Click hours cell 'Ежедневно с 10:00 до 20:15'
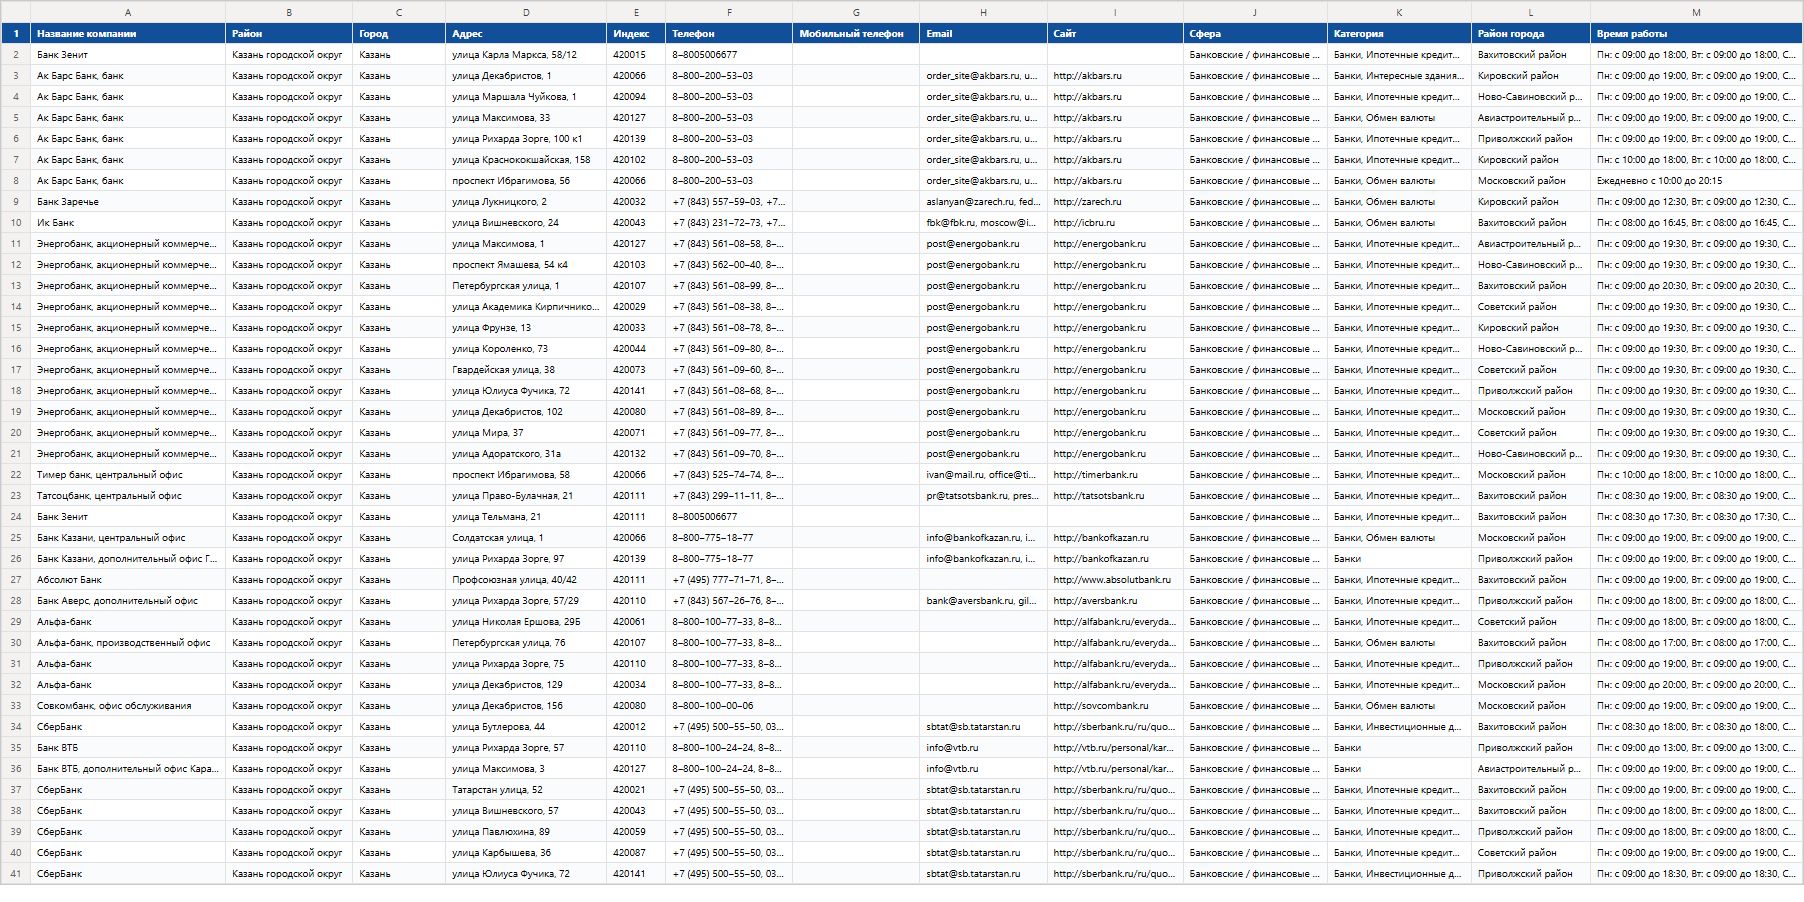 tap(1696, 181)
